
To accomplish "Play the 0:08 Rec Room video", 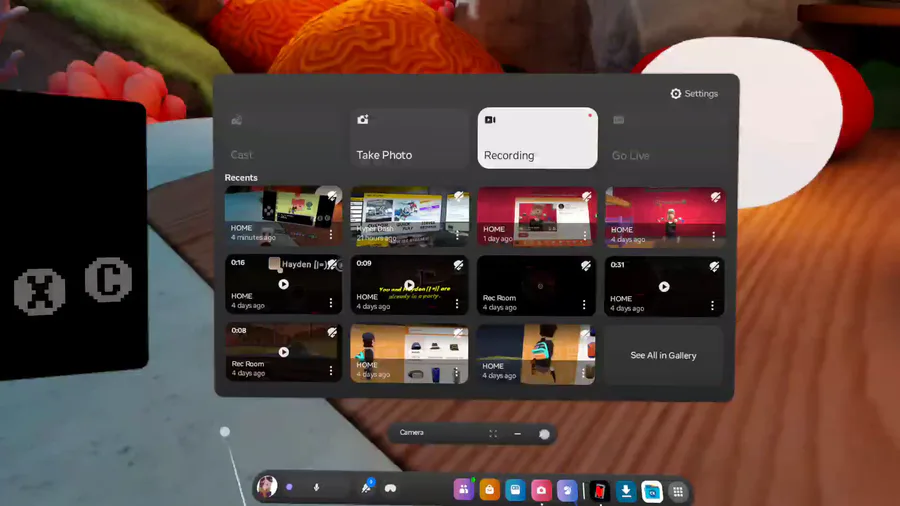I will point(284,352).
